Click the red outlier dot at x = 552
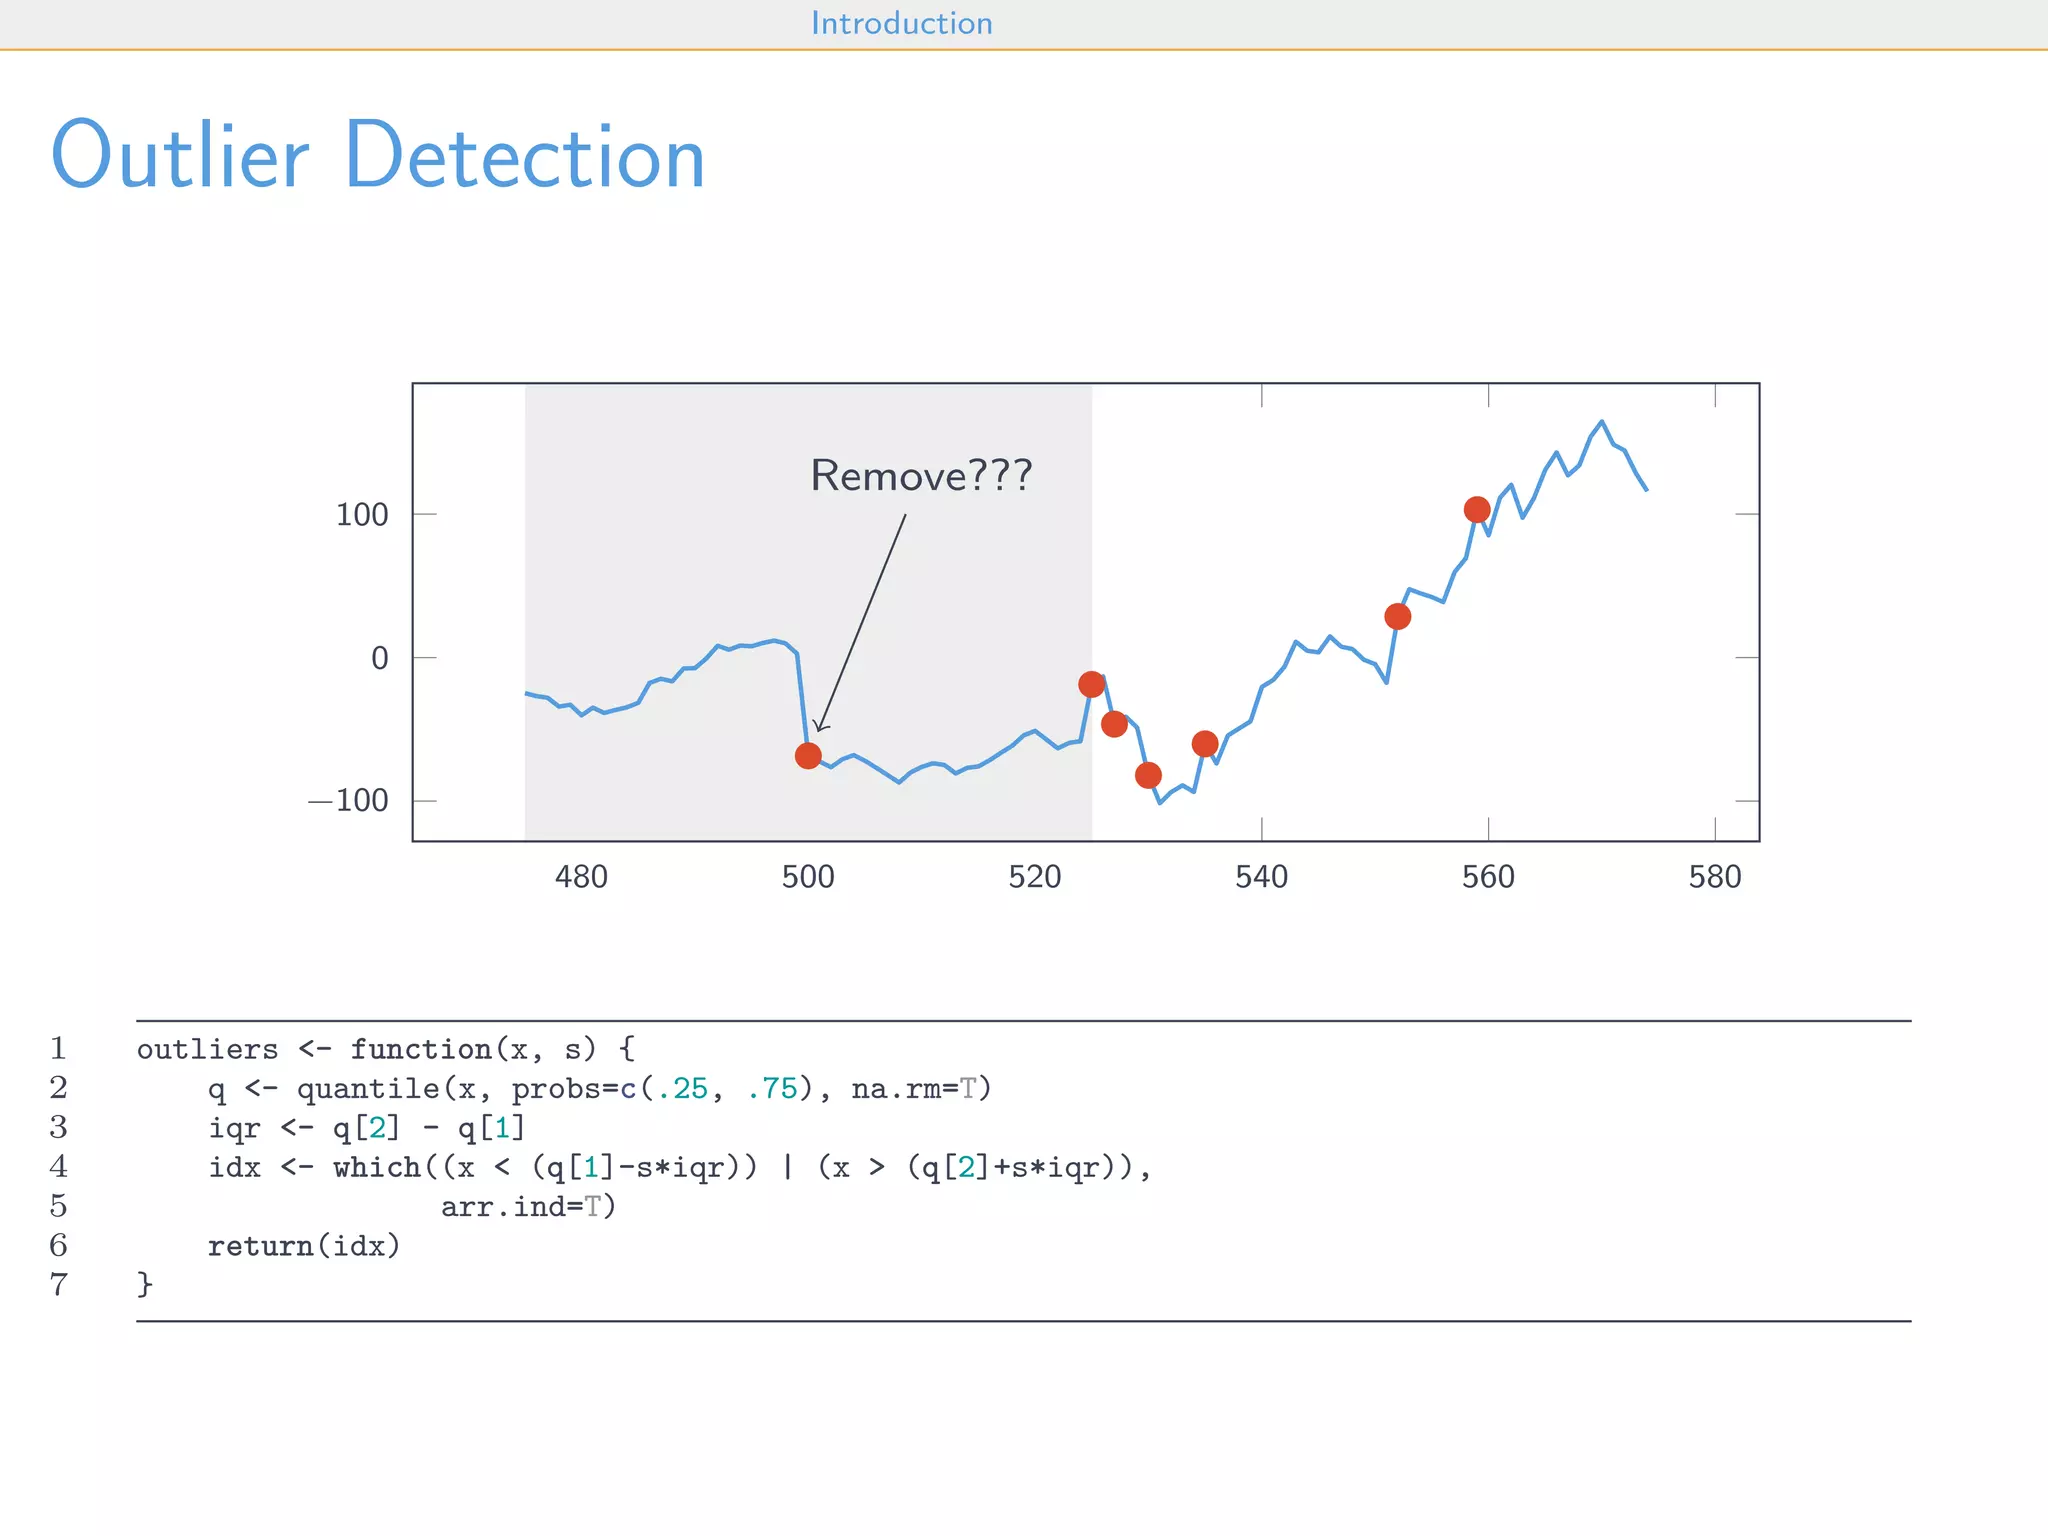Image resolution: width=2048 pixels, height=1536 pixels. coord(1398,617)
